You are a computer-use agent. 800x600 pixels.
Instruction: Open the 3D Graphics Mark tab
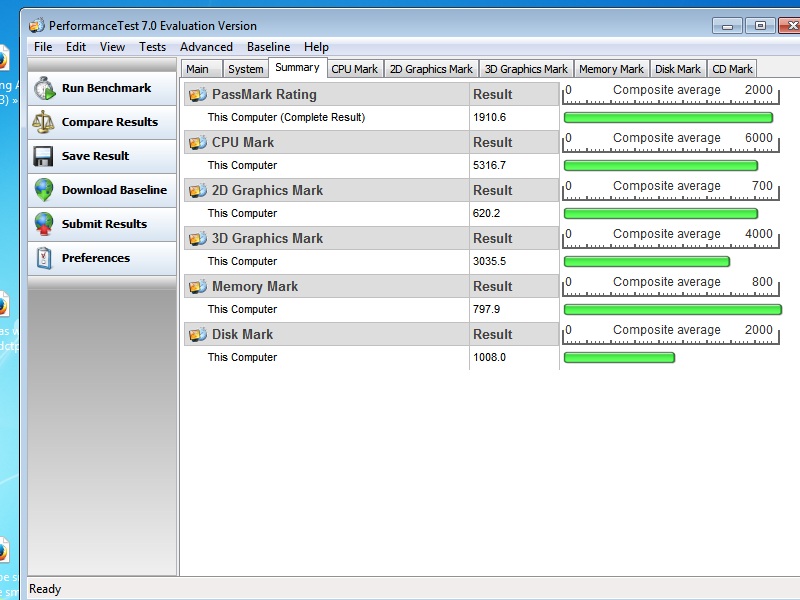(526, 69)
